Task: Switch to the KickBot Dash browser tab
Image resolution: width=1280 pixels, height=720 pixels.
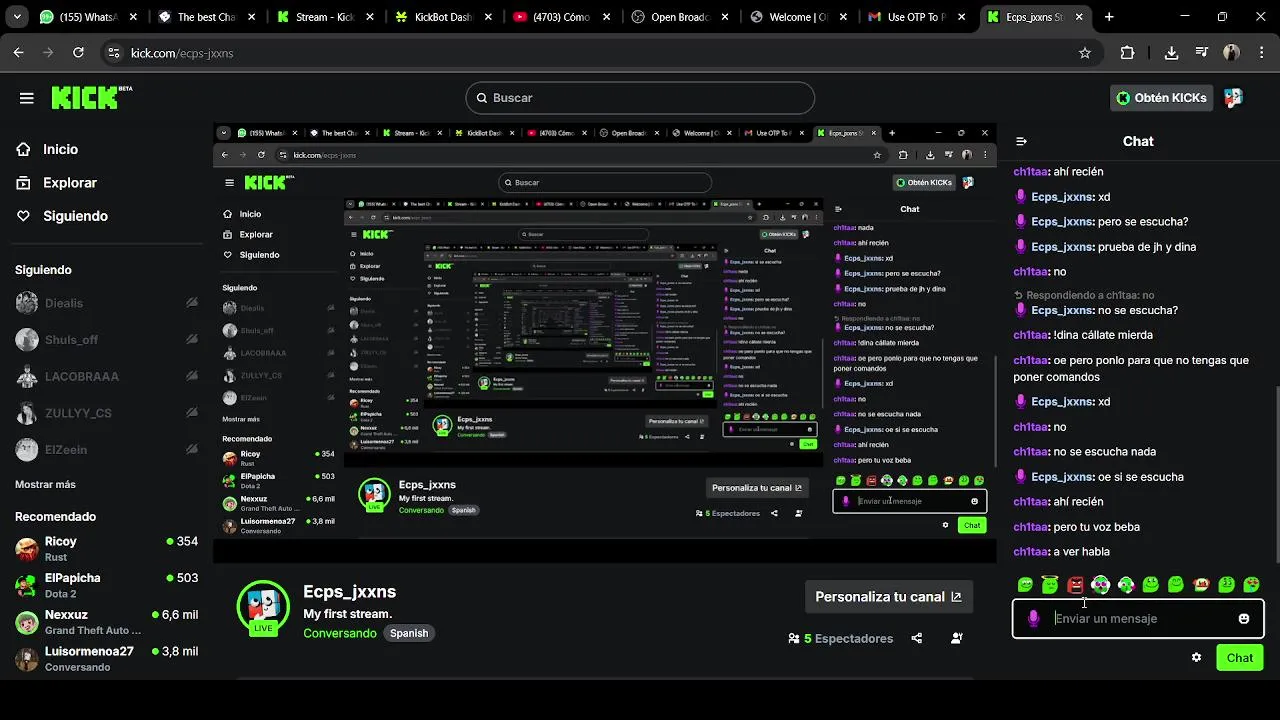Action: pyautogui.click(x=442, y=17)
